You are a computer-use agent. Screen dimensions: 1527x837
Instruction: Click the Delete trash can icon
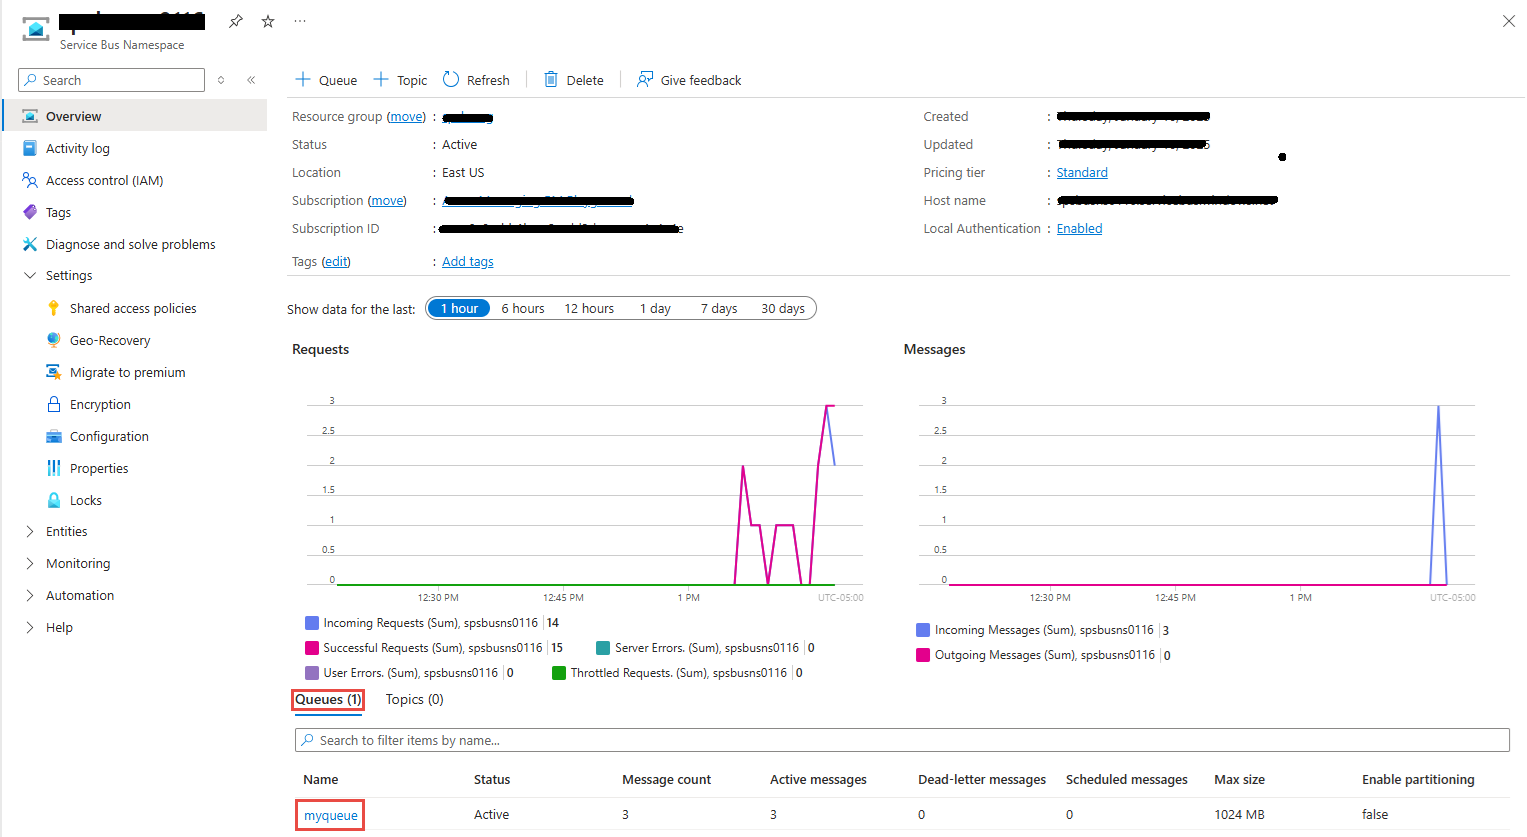pyautogui.click(x=551, y=79)
